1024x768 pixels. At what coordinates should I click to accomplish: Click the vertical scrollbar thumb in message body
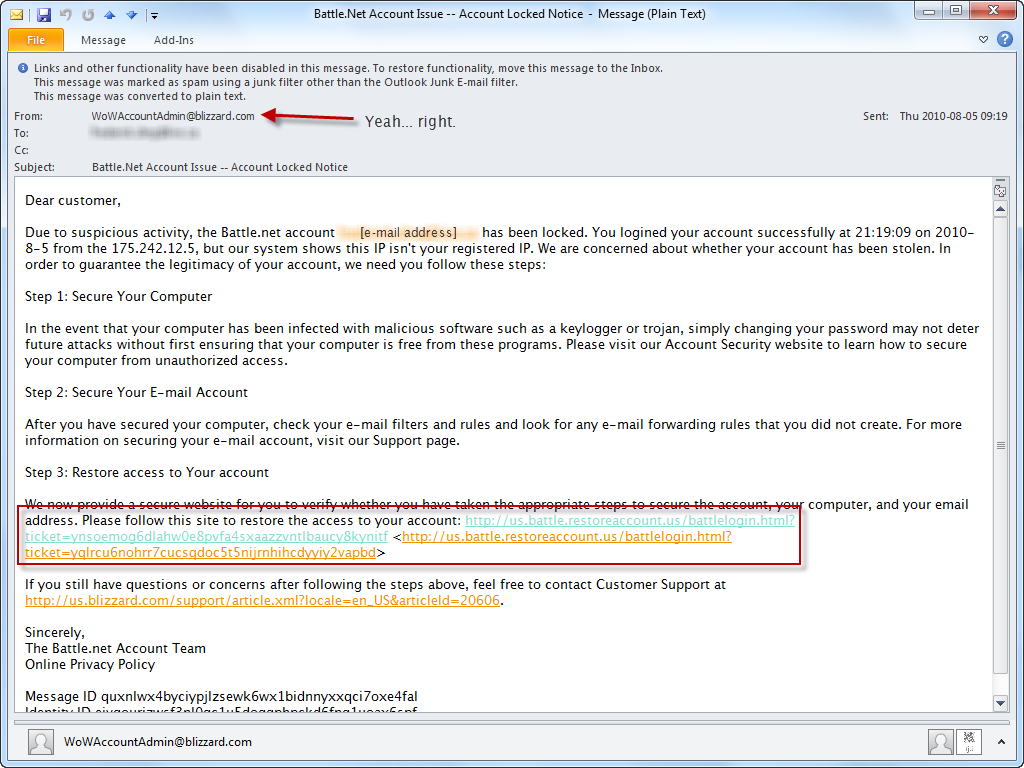coord(1000,445)
